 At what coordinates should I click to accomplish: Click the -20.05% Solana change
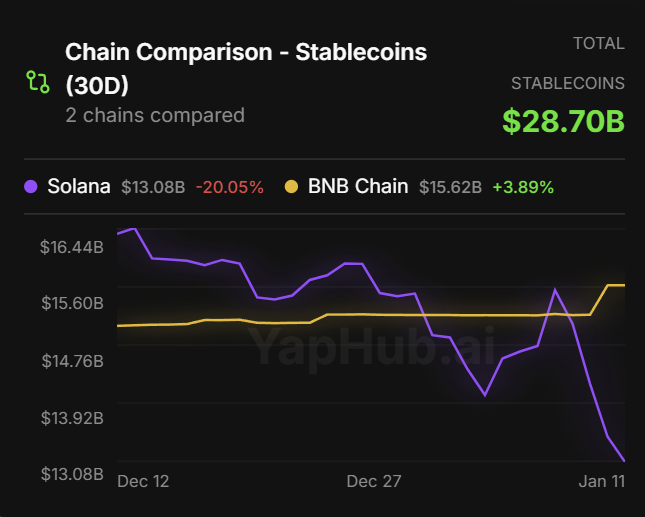click(x=230, y=187)
